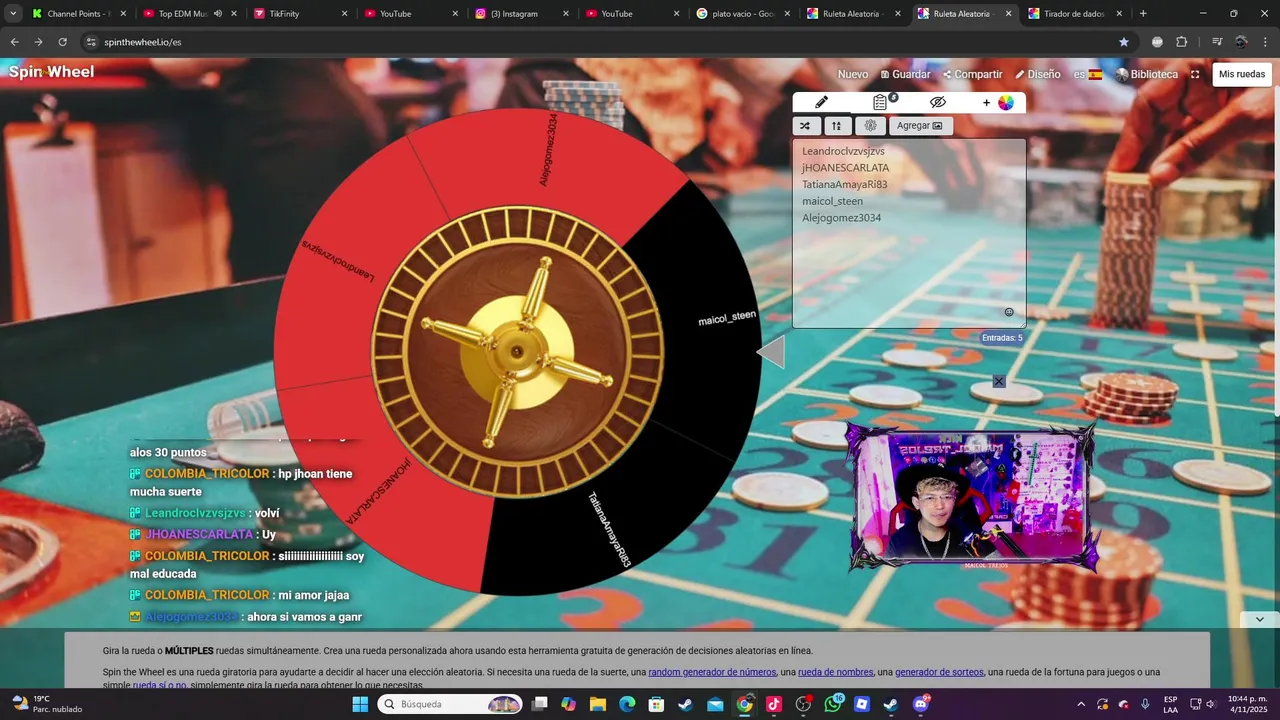Open TikTok from the taskbar
The image size is (1280, 720).
tap(774, 704)
